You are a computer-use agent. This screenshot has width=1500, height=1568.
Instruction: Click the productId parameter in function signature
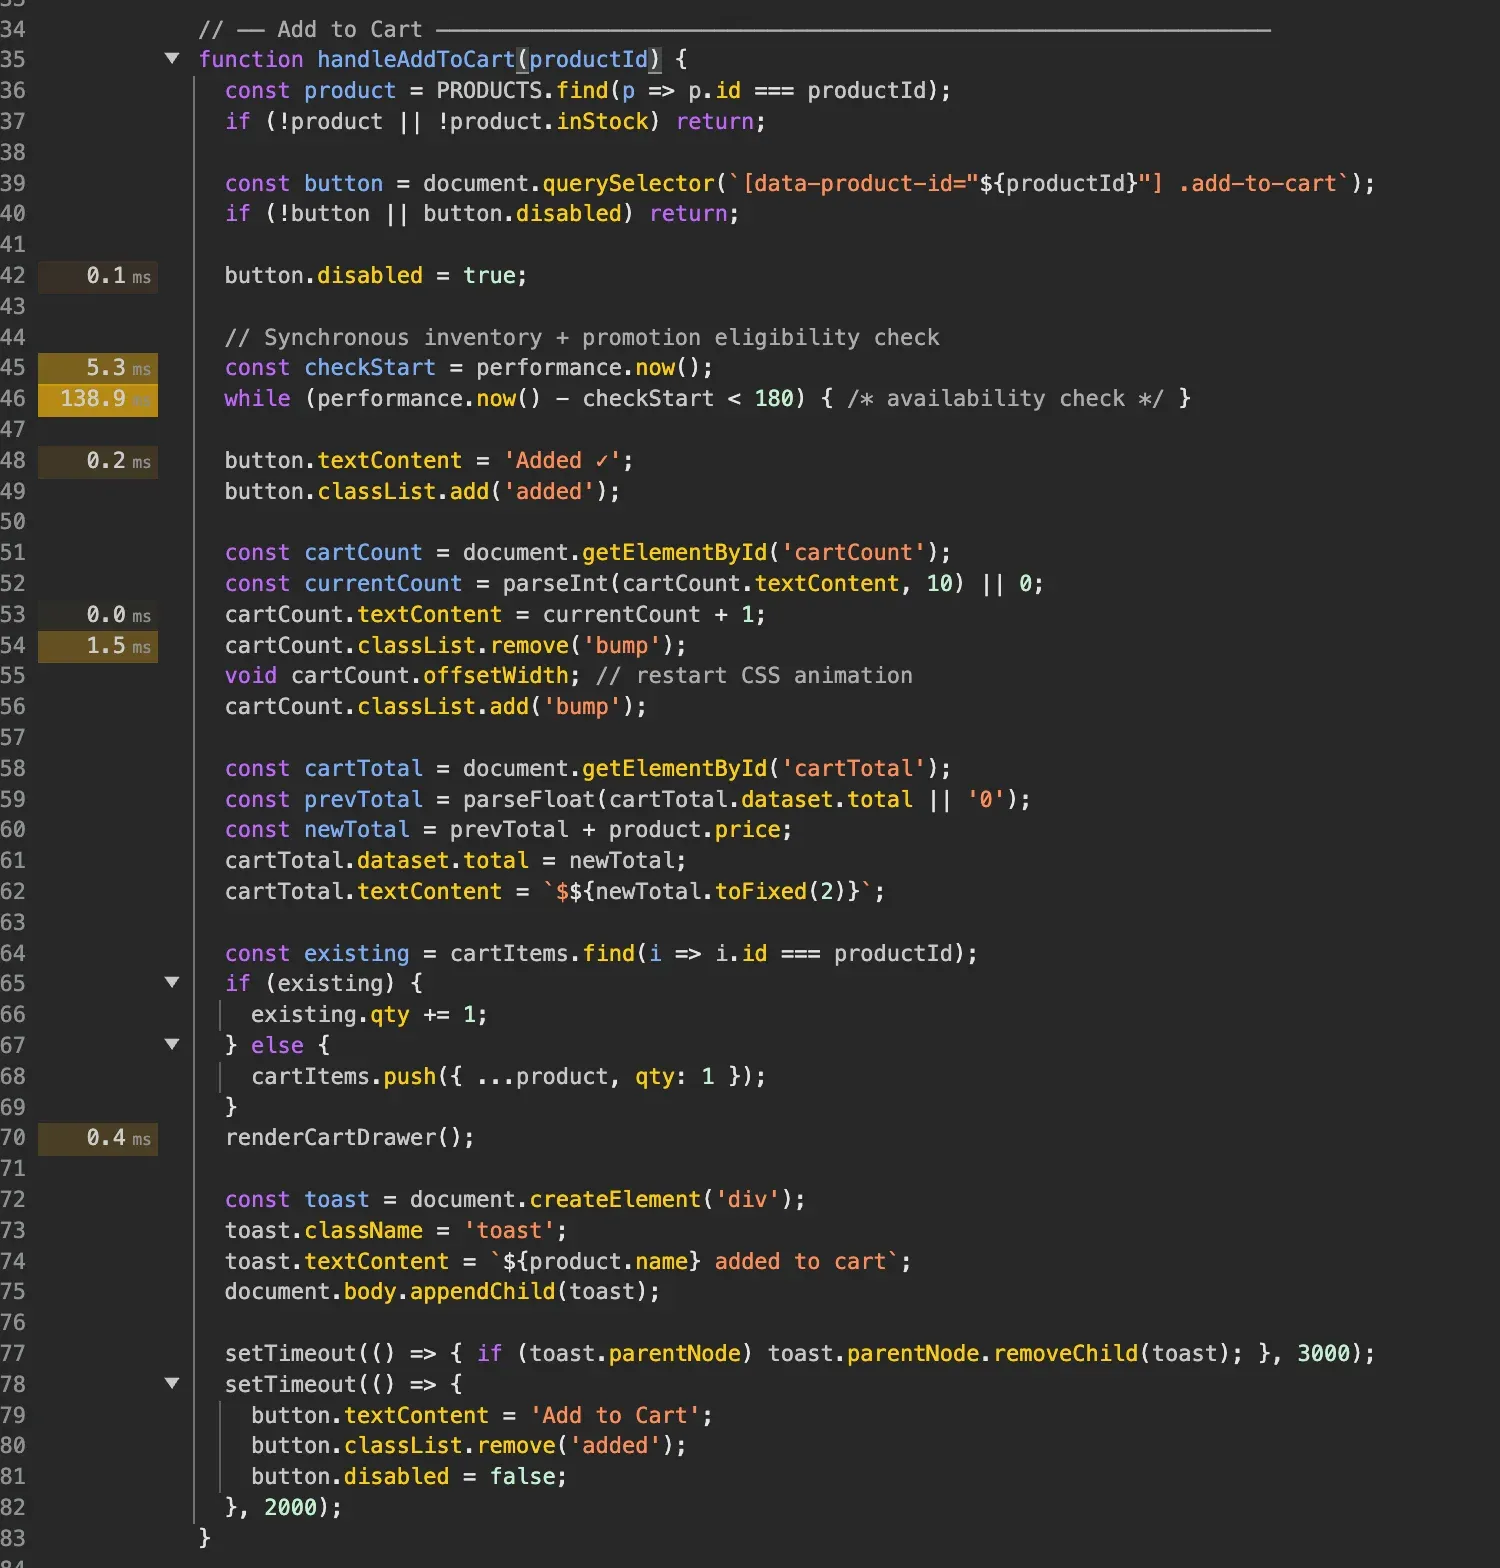[x=589, y=60]
